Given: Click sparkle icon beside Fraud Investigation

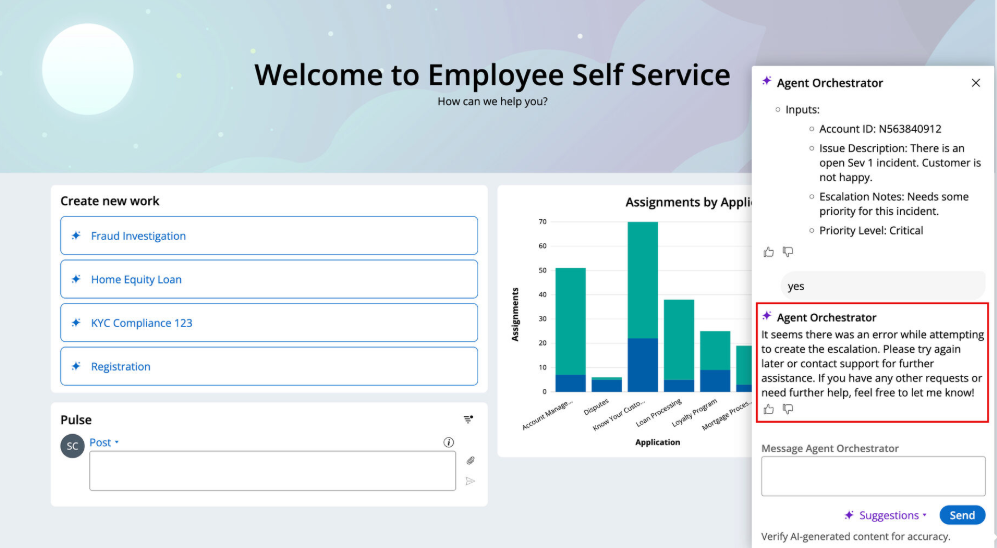Looking at the screenshot, I should [x=76, y=236].
